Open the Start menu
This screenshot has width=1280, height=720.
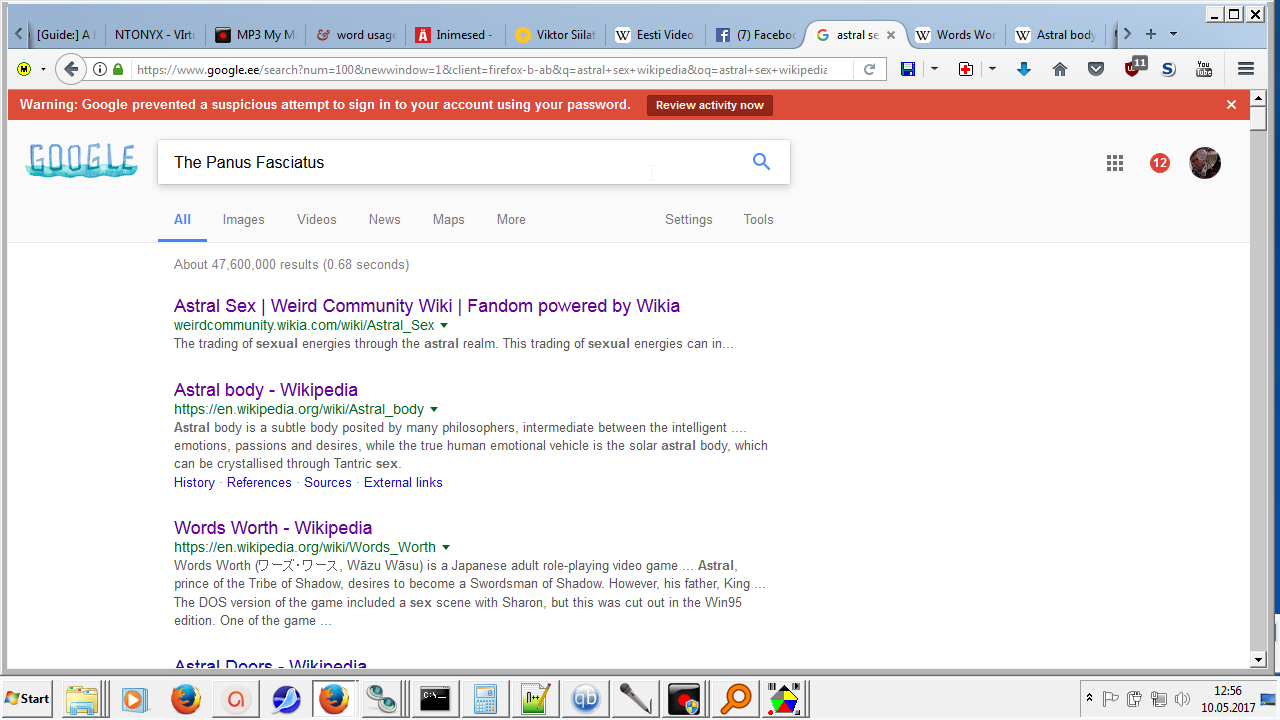coord(28,698)
